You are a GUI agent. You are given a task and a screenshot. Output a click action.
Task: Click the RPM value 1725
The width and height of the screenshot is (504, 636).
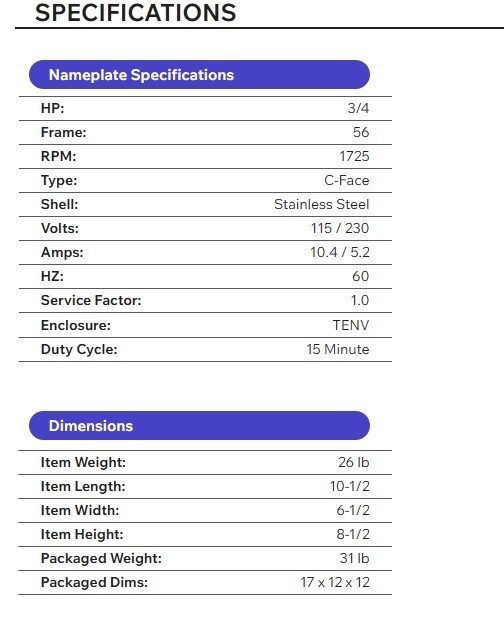click(x=354, y=156)
